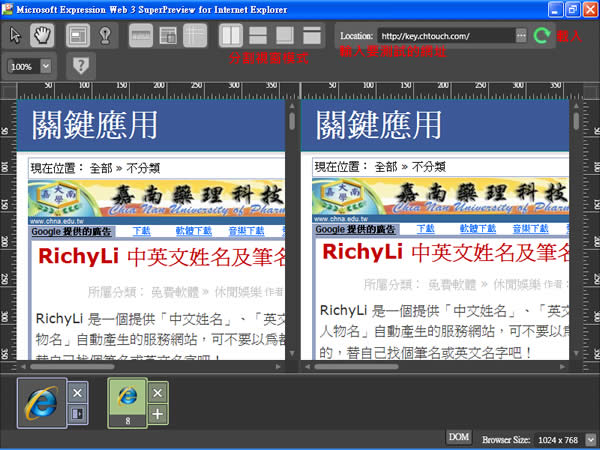This screenshot has width=600, height=450.
Task: Select the arrow selection mode tool
Action: pyautogui.click(x=16, y=35)
